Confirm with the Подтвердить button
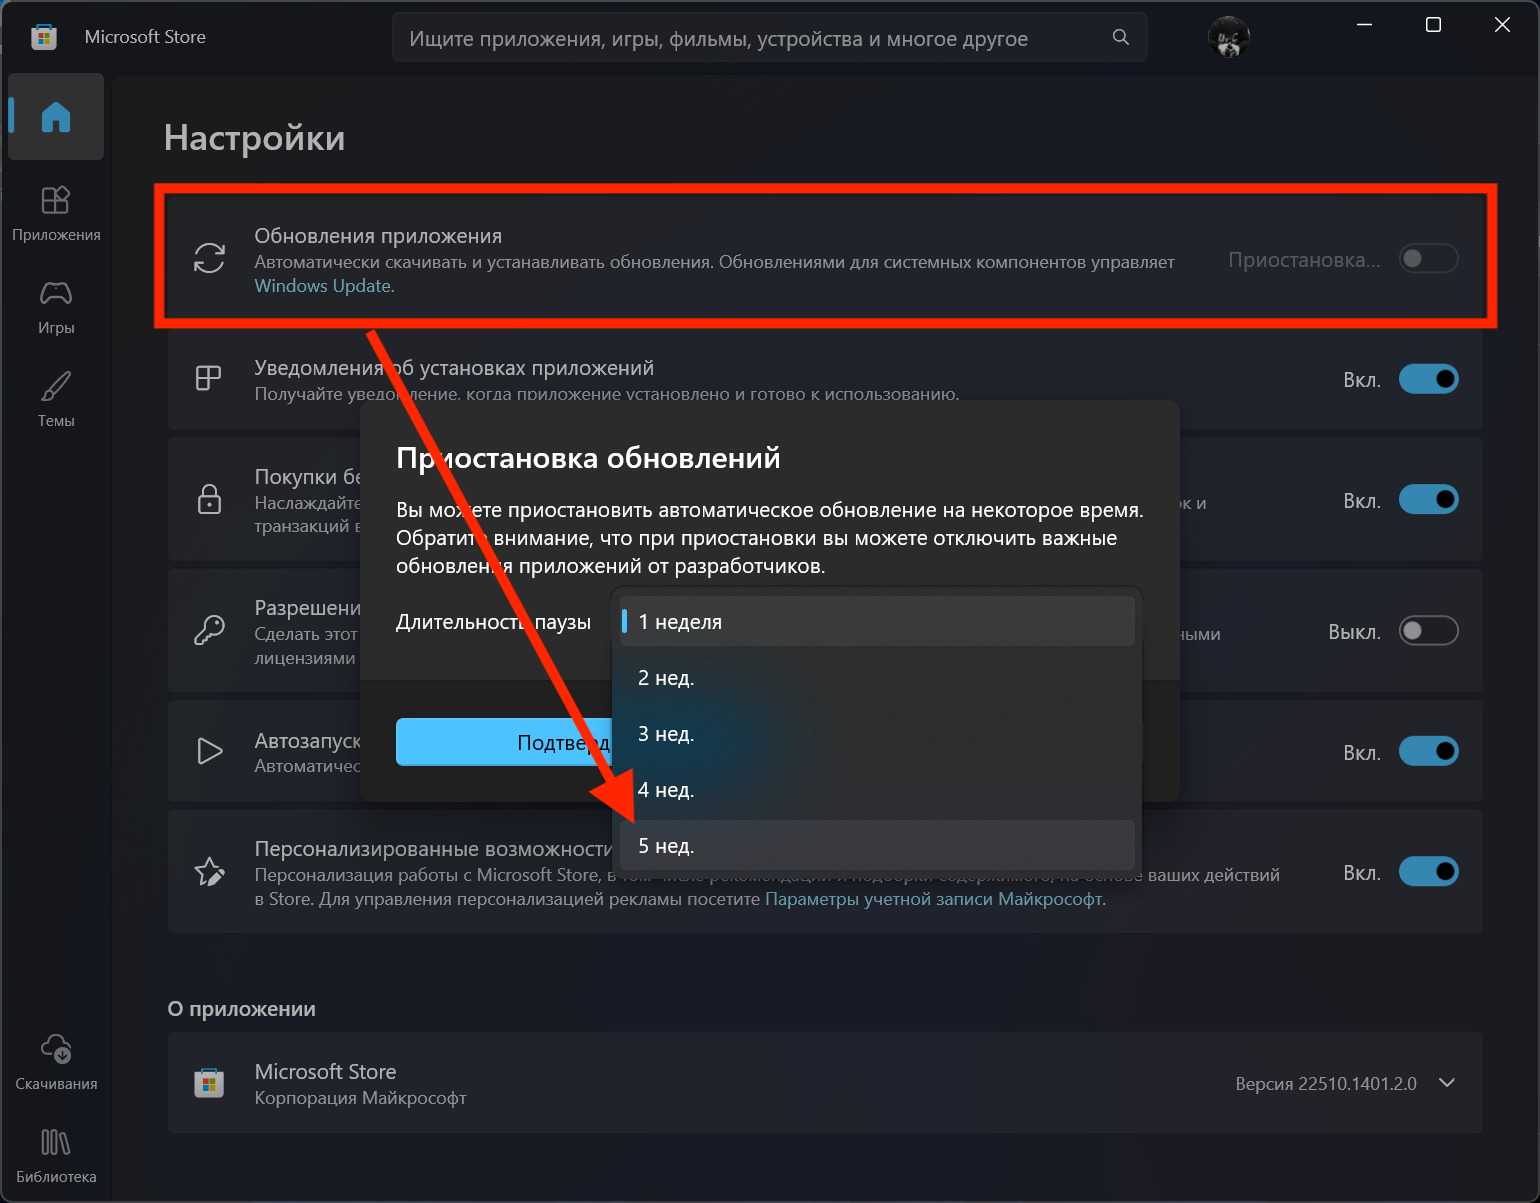 (x=504, y=742)
